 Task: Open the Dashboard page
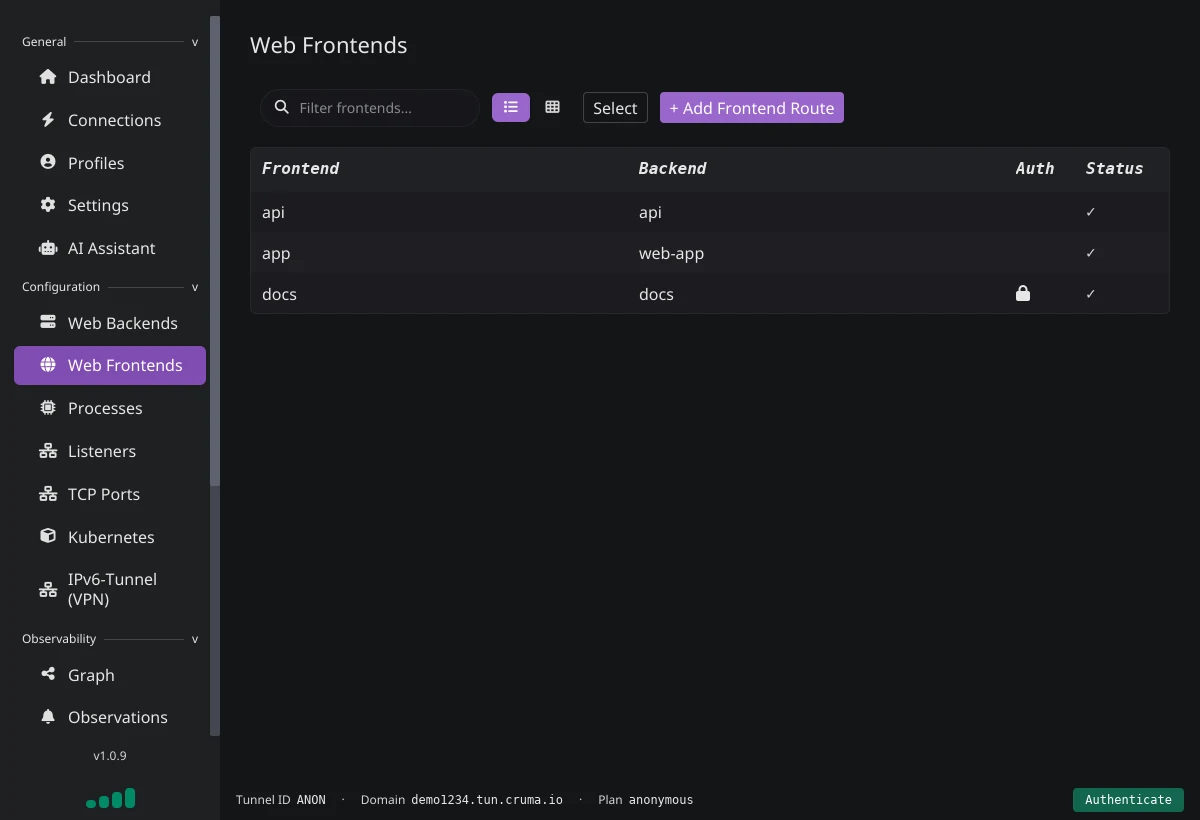coord(110,77)
